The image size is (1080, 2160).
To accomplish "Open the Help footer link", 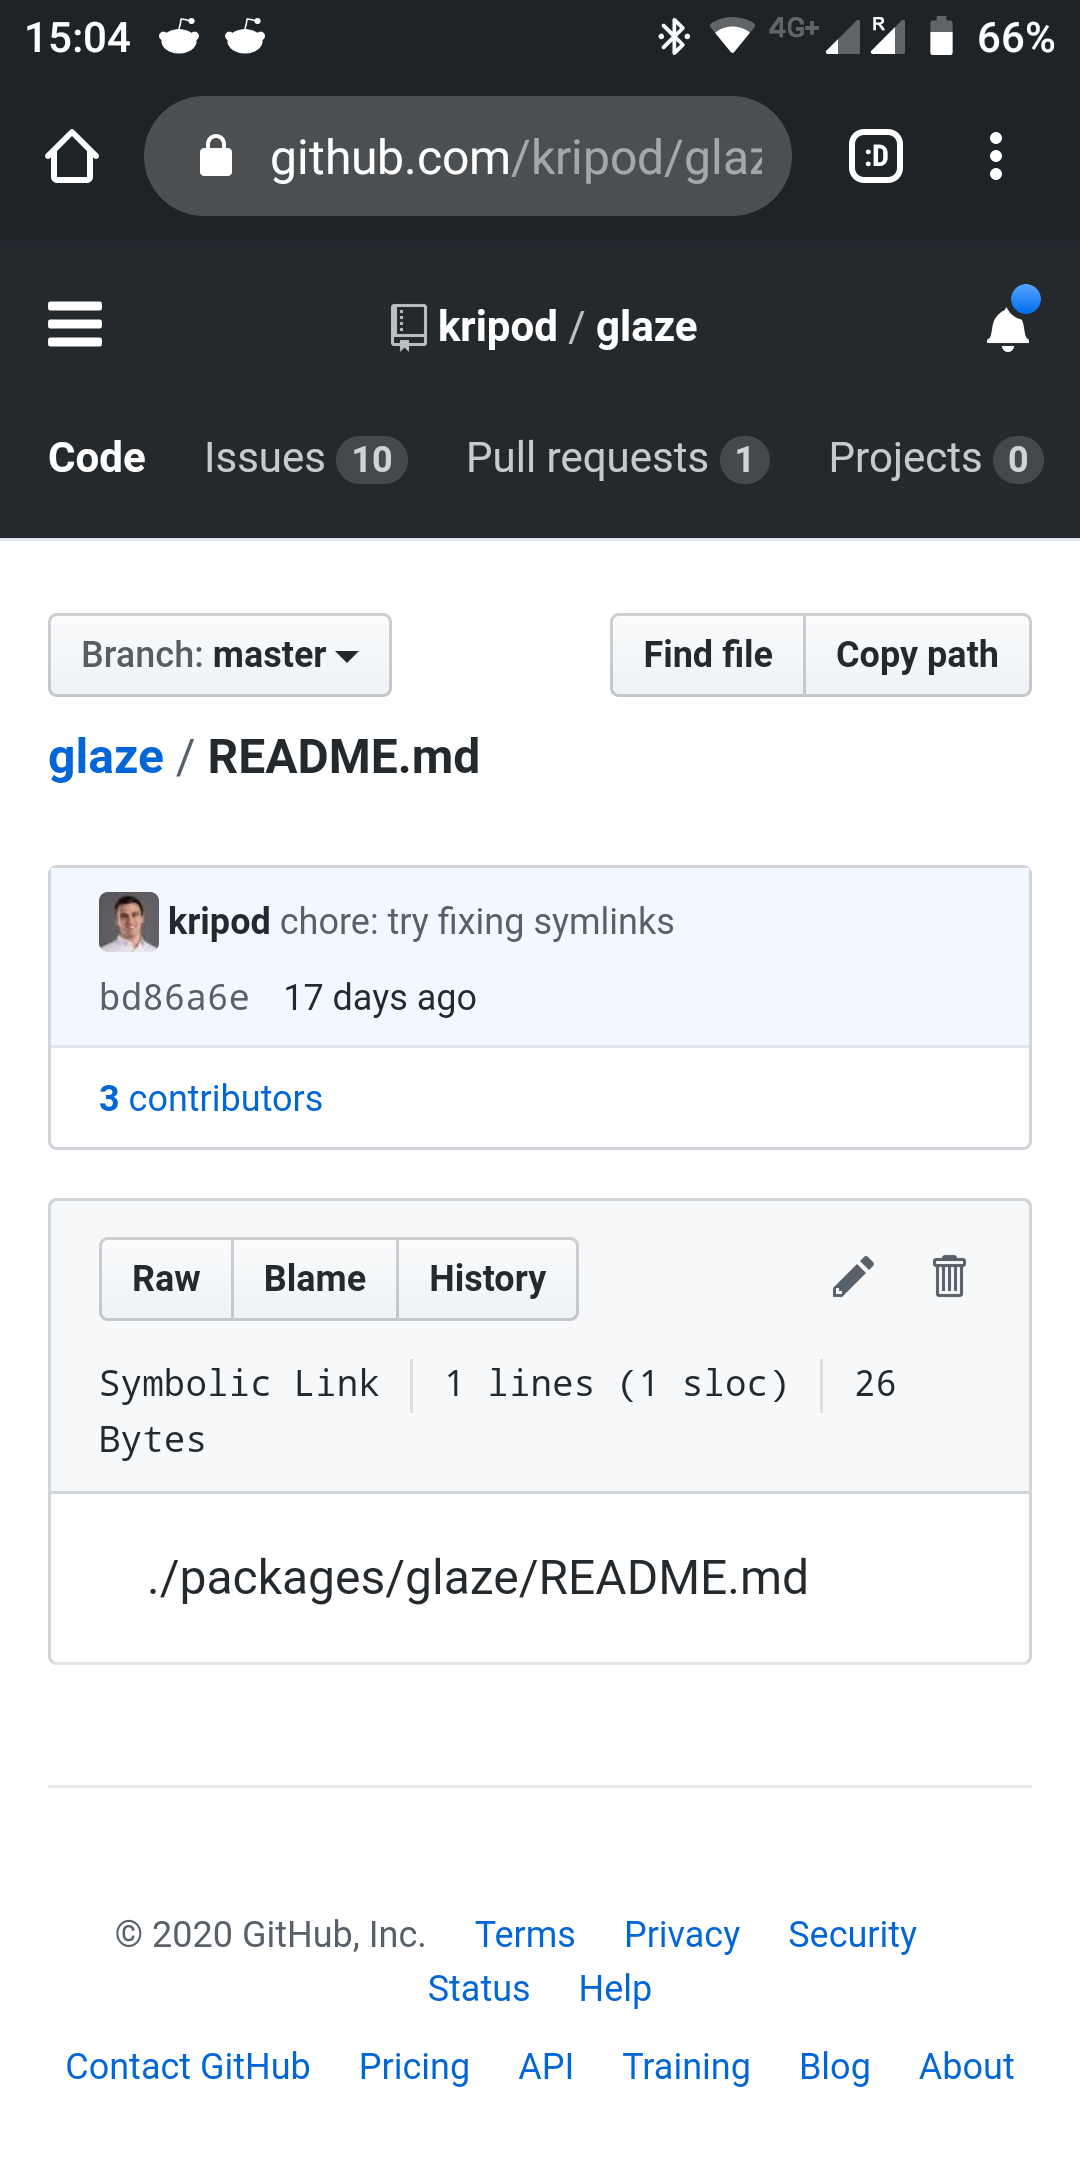I will [615, 1988].
